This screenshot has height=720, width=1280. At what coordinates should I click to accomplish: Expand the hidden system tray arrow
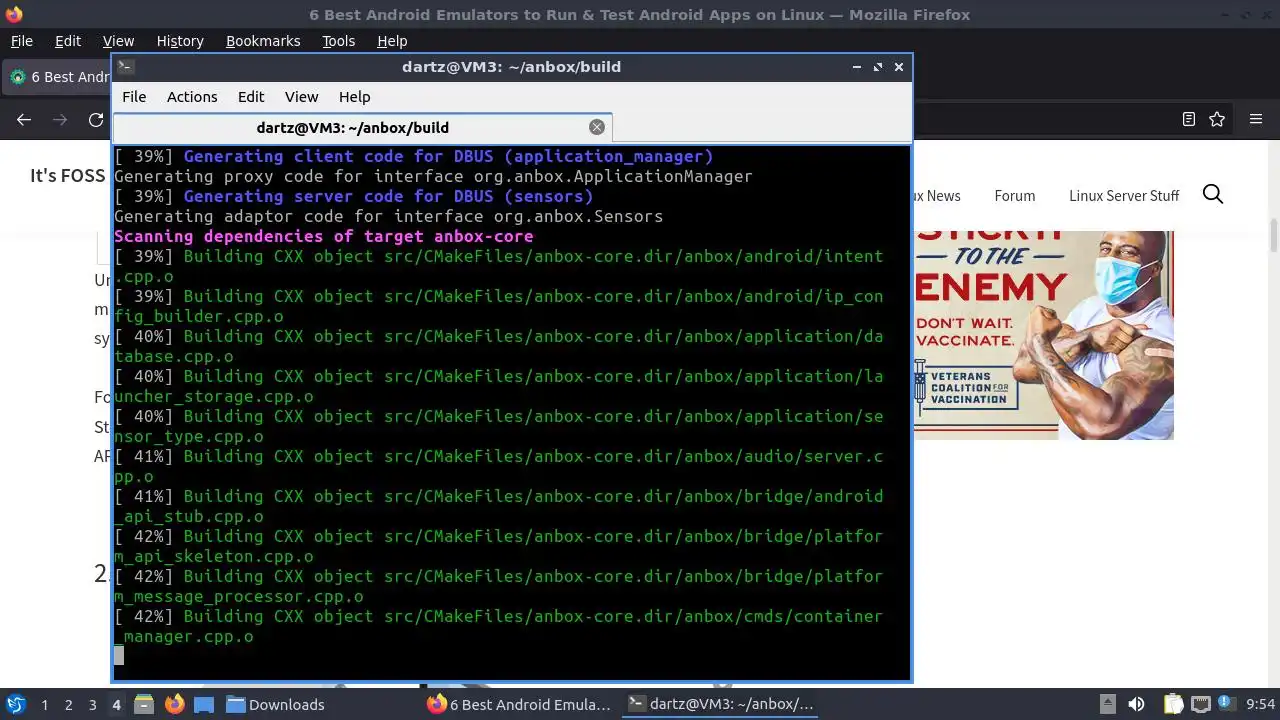click(1107, 704)
